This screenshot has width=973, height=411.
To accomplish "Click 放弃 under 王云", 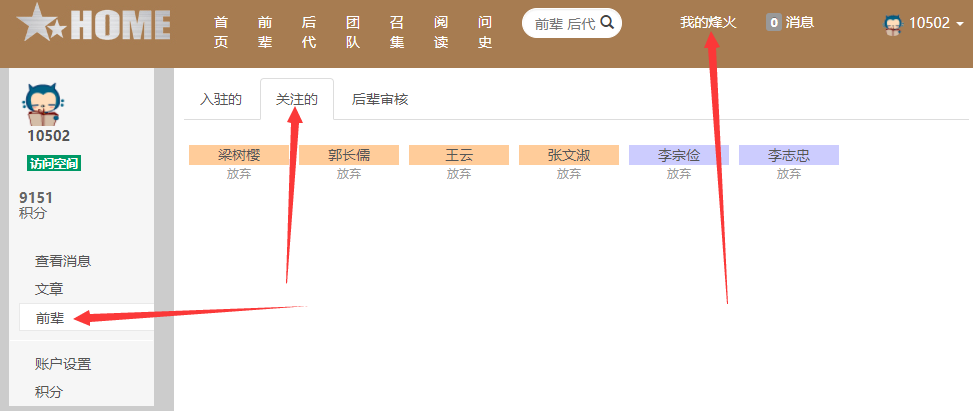I will point(459,173).
